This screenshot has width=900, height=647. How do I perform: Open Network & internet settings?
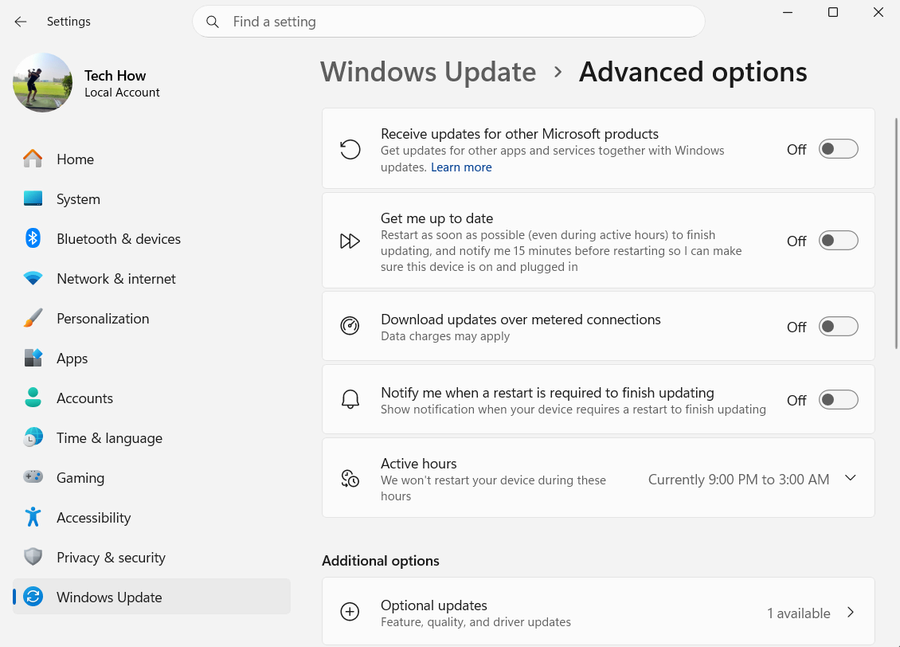(152, 278)
